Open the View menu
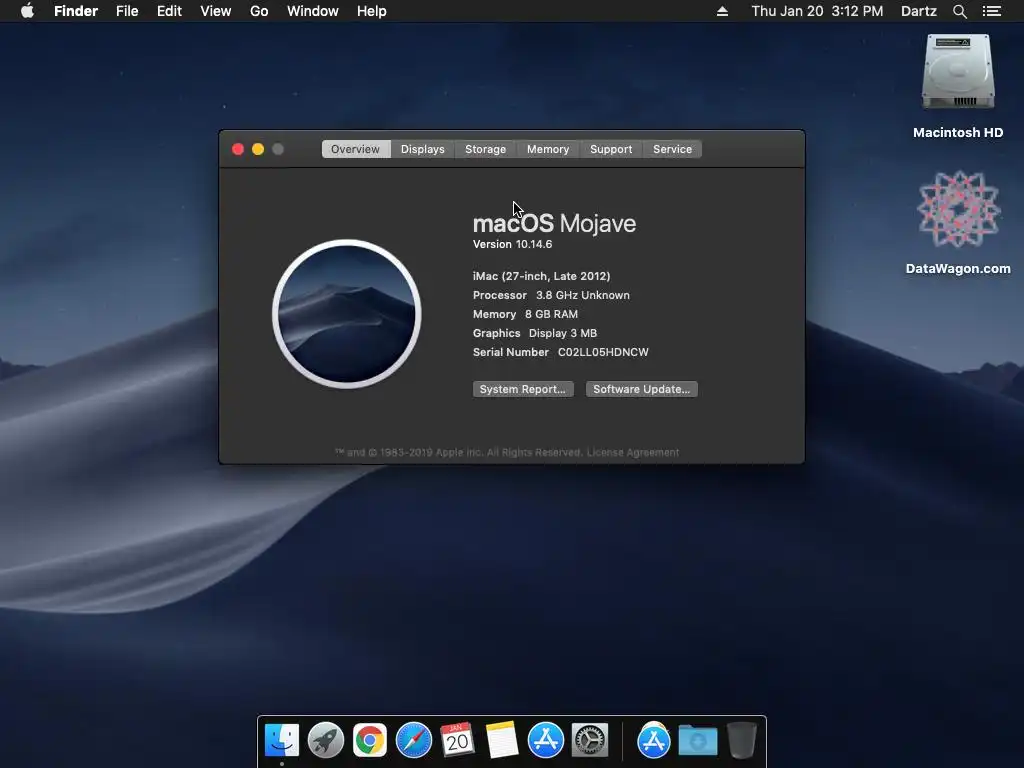 point(216,11)
